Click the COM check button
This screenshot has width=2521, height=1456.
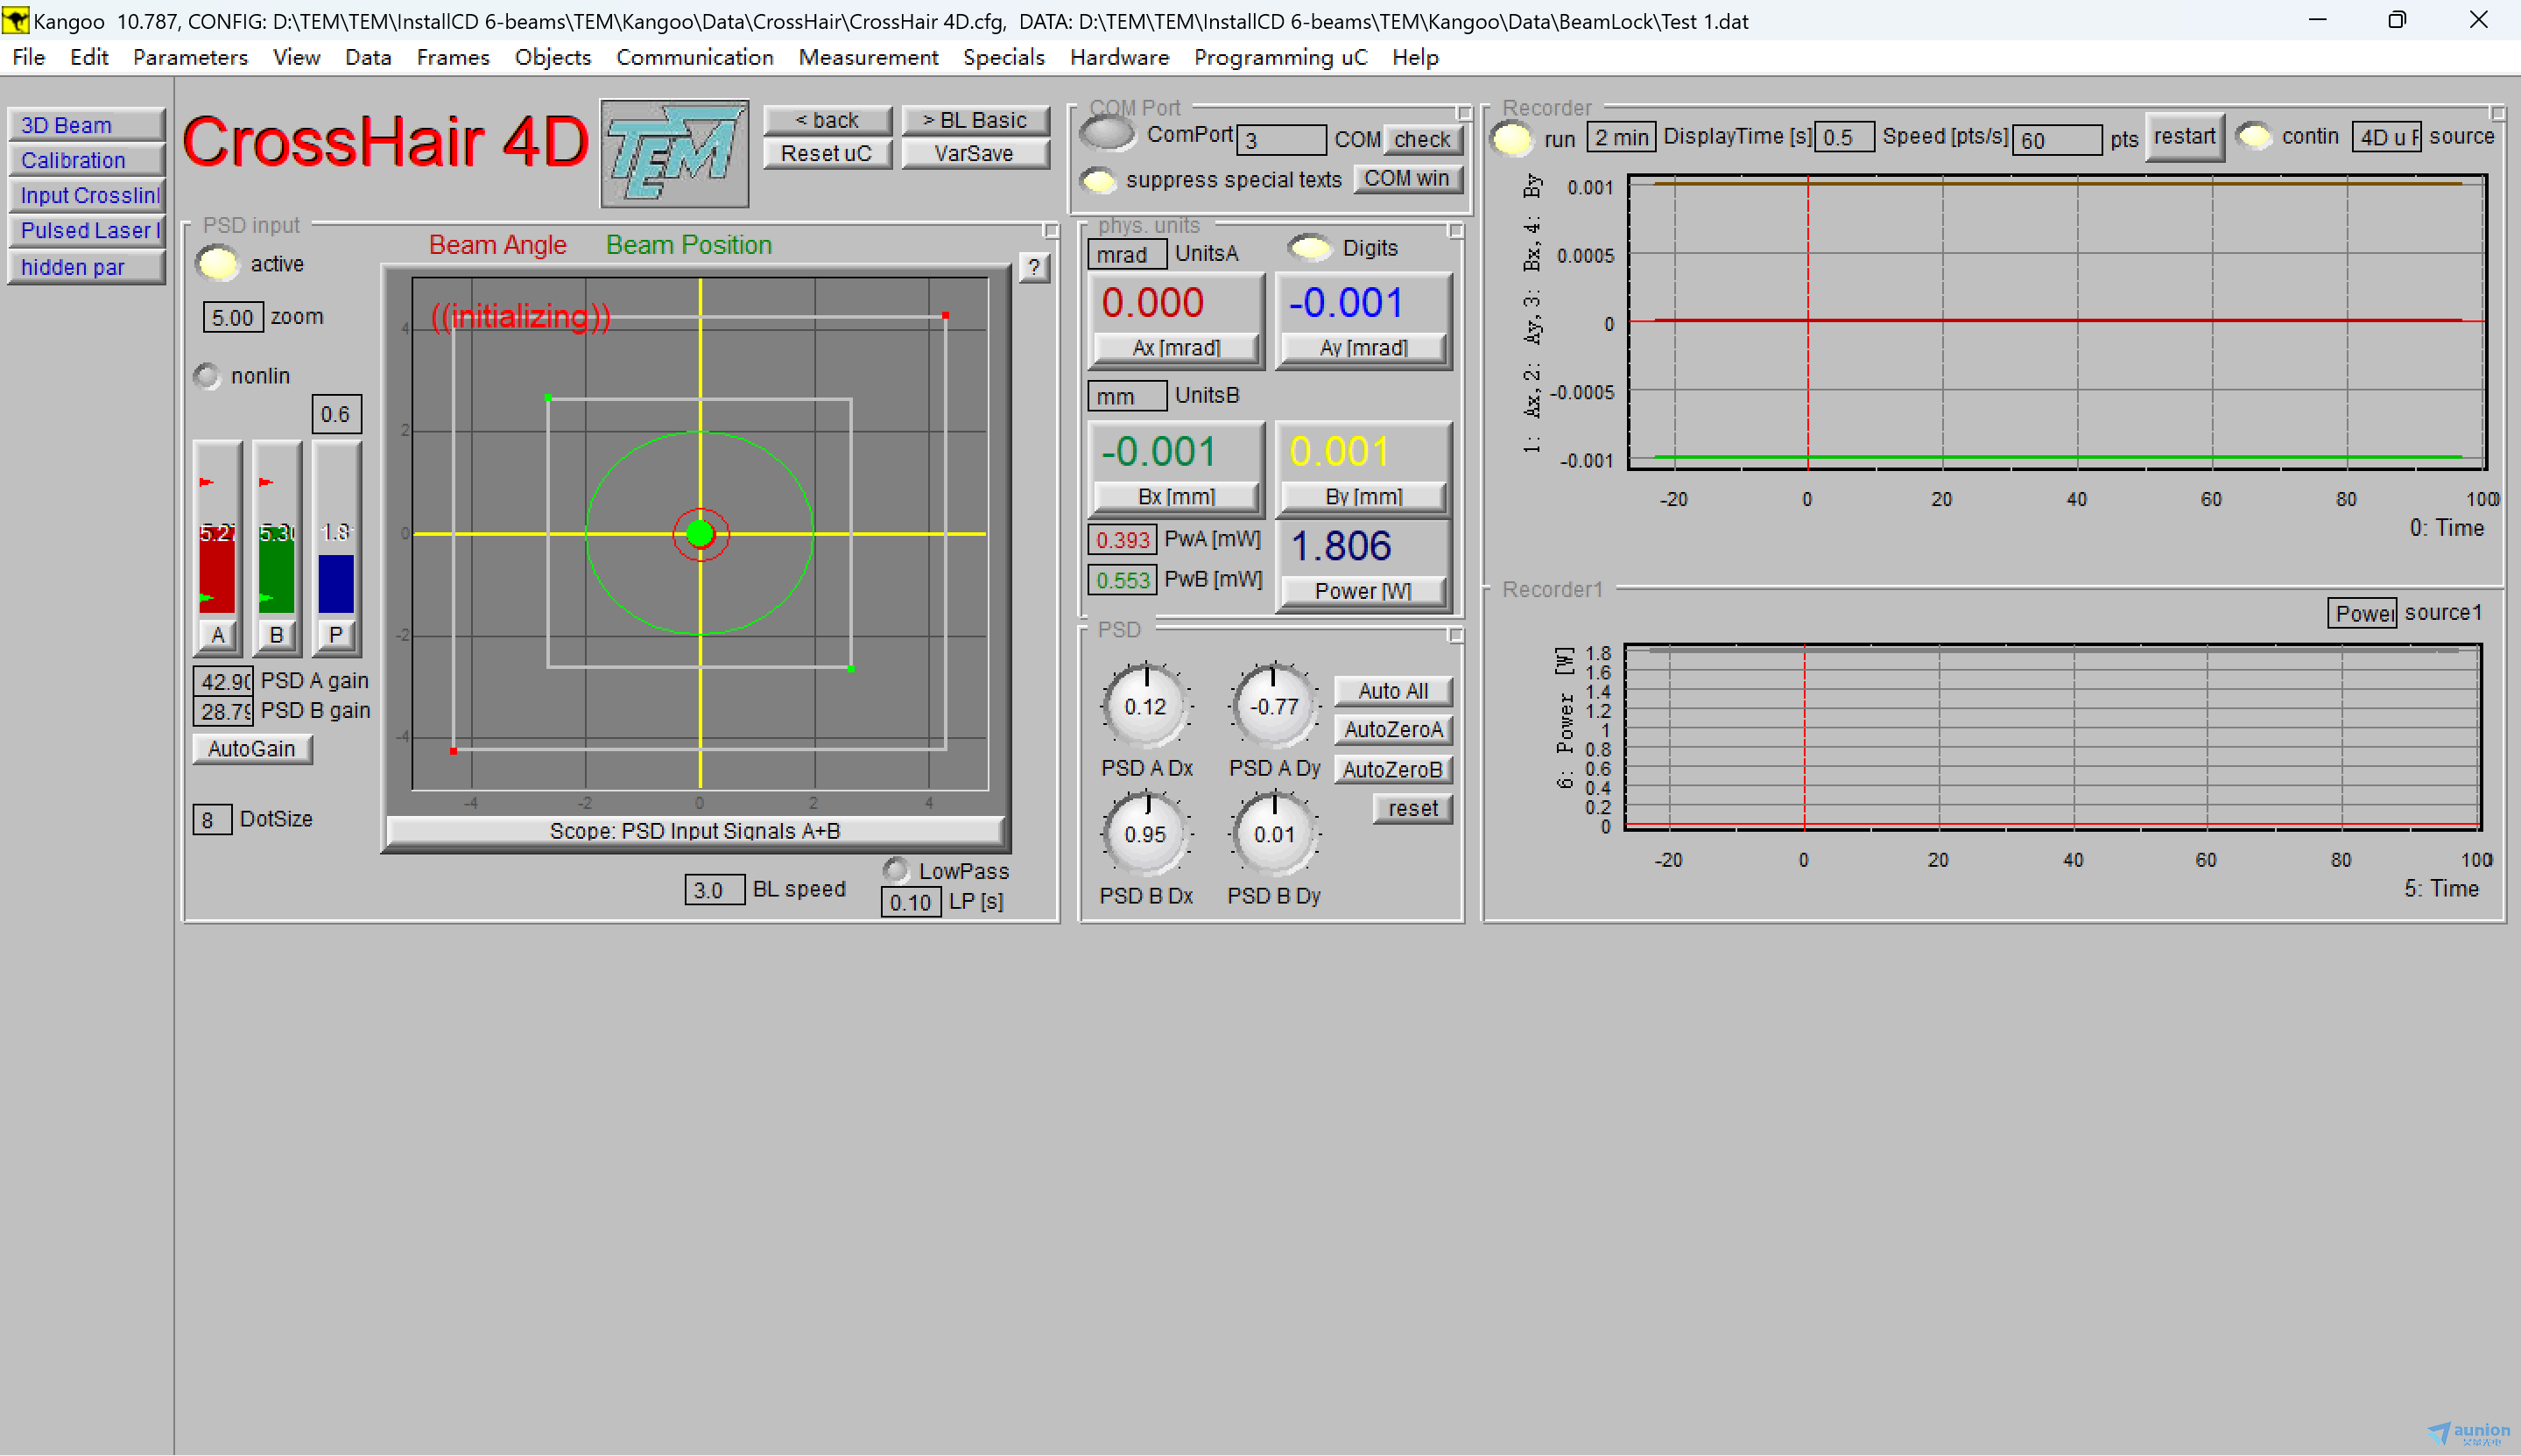click(x=1422, y=139)
